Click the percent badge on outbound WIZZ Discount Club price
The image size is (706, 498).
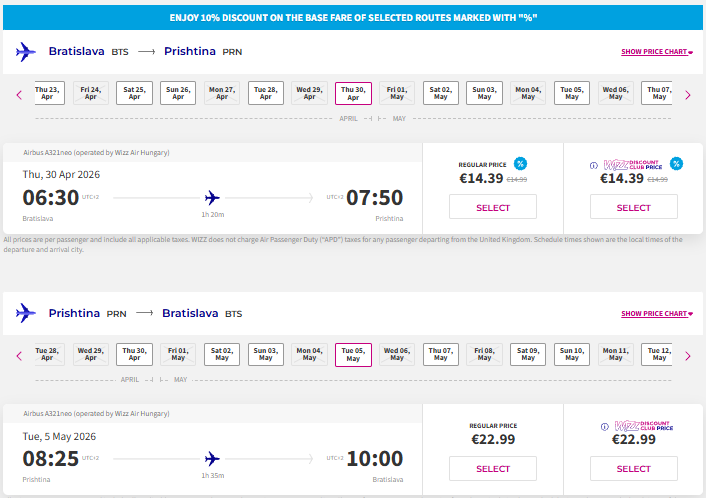pyautogui.click(x=676, y=163)
